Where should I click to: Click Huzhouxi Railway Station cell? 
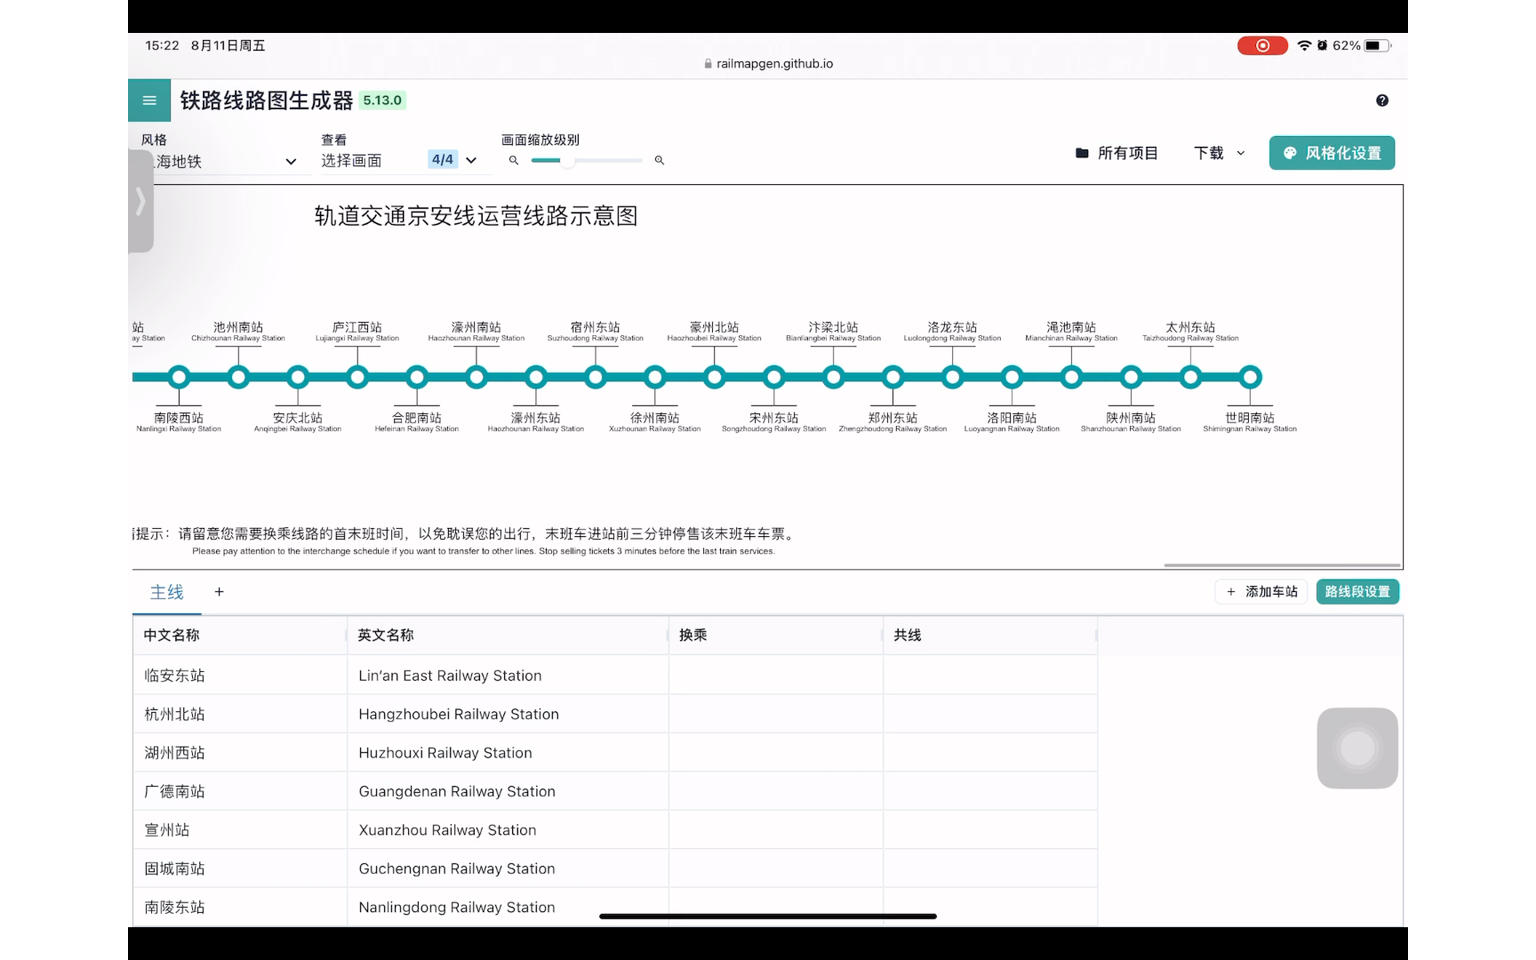(508, 752)
